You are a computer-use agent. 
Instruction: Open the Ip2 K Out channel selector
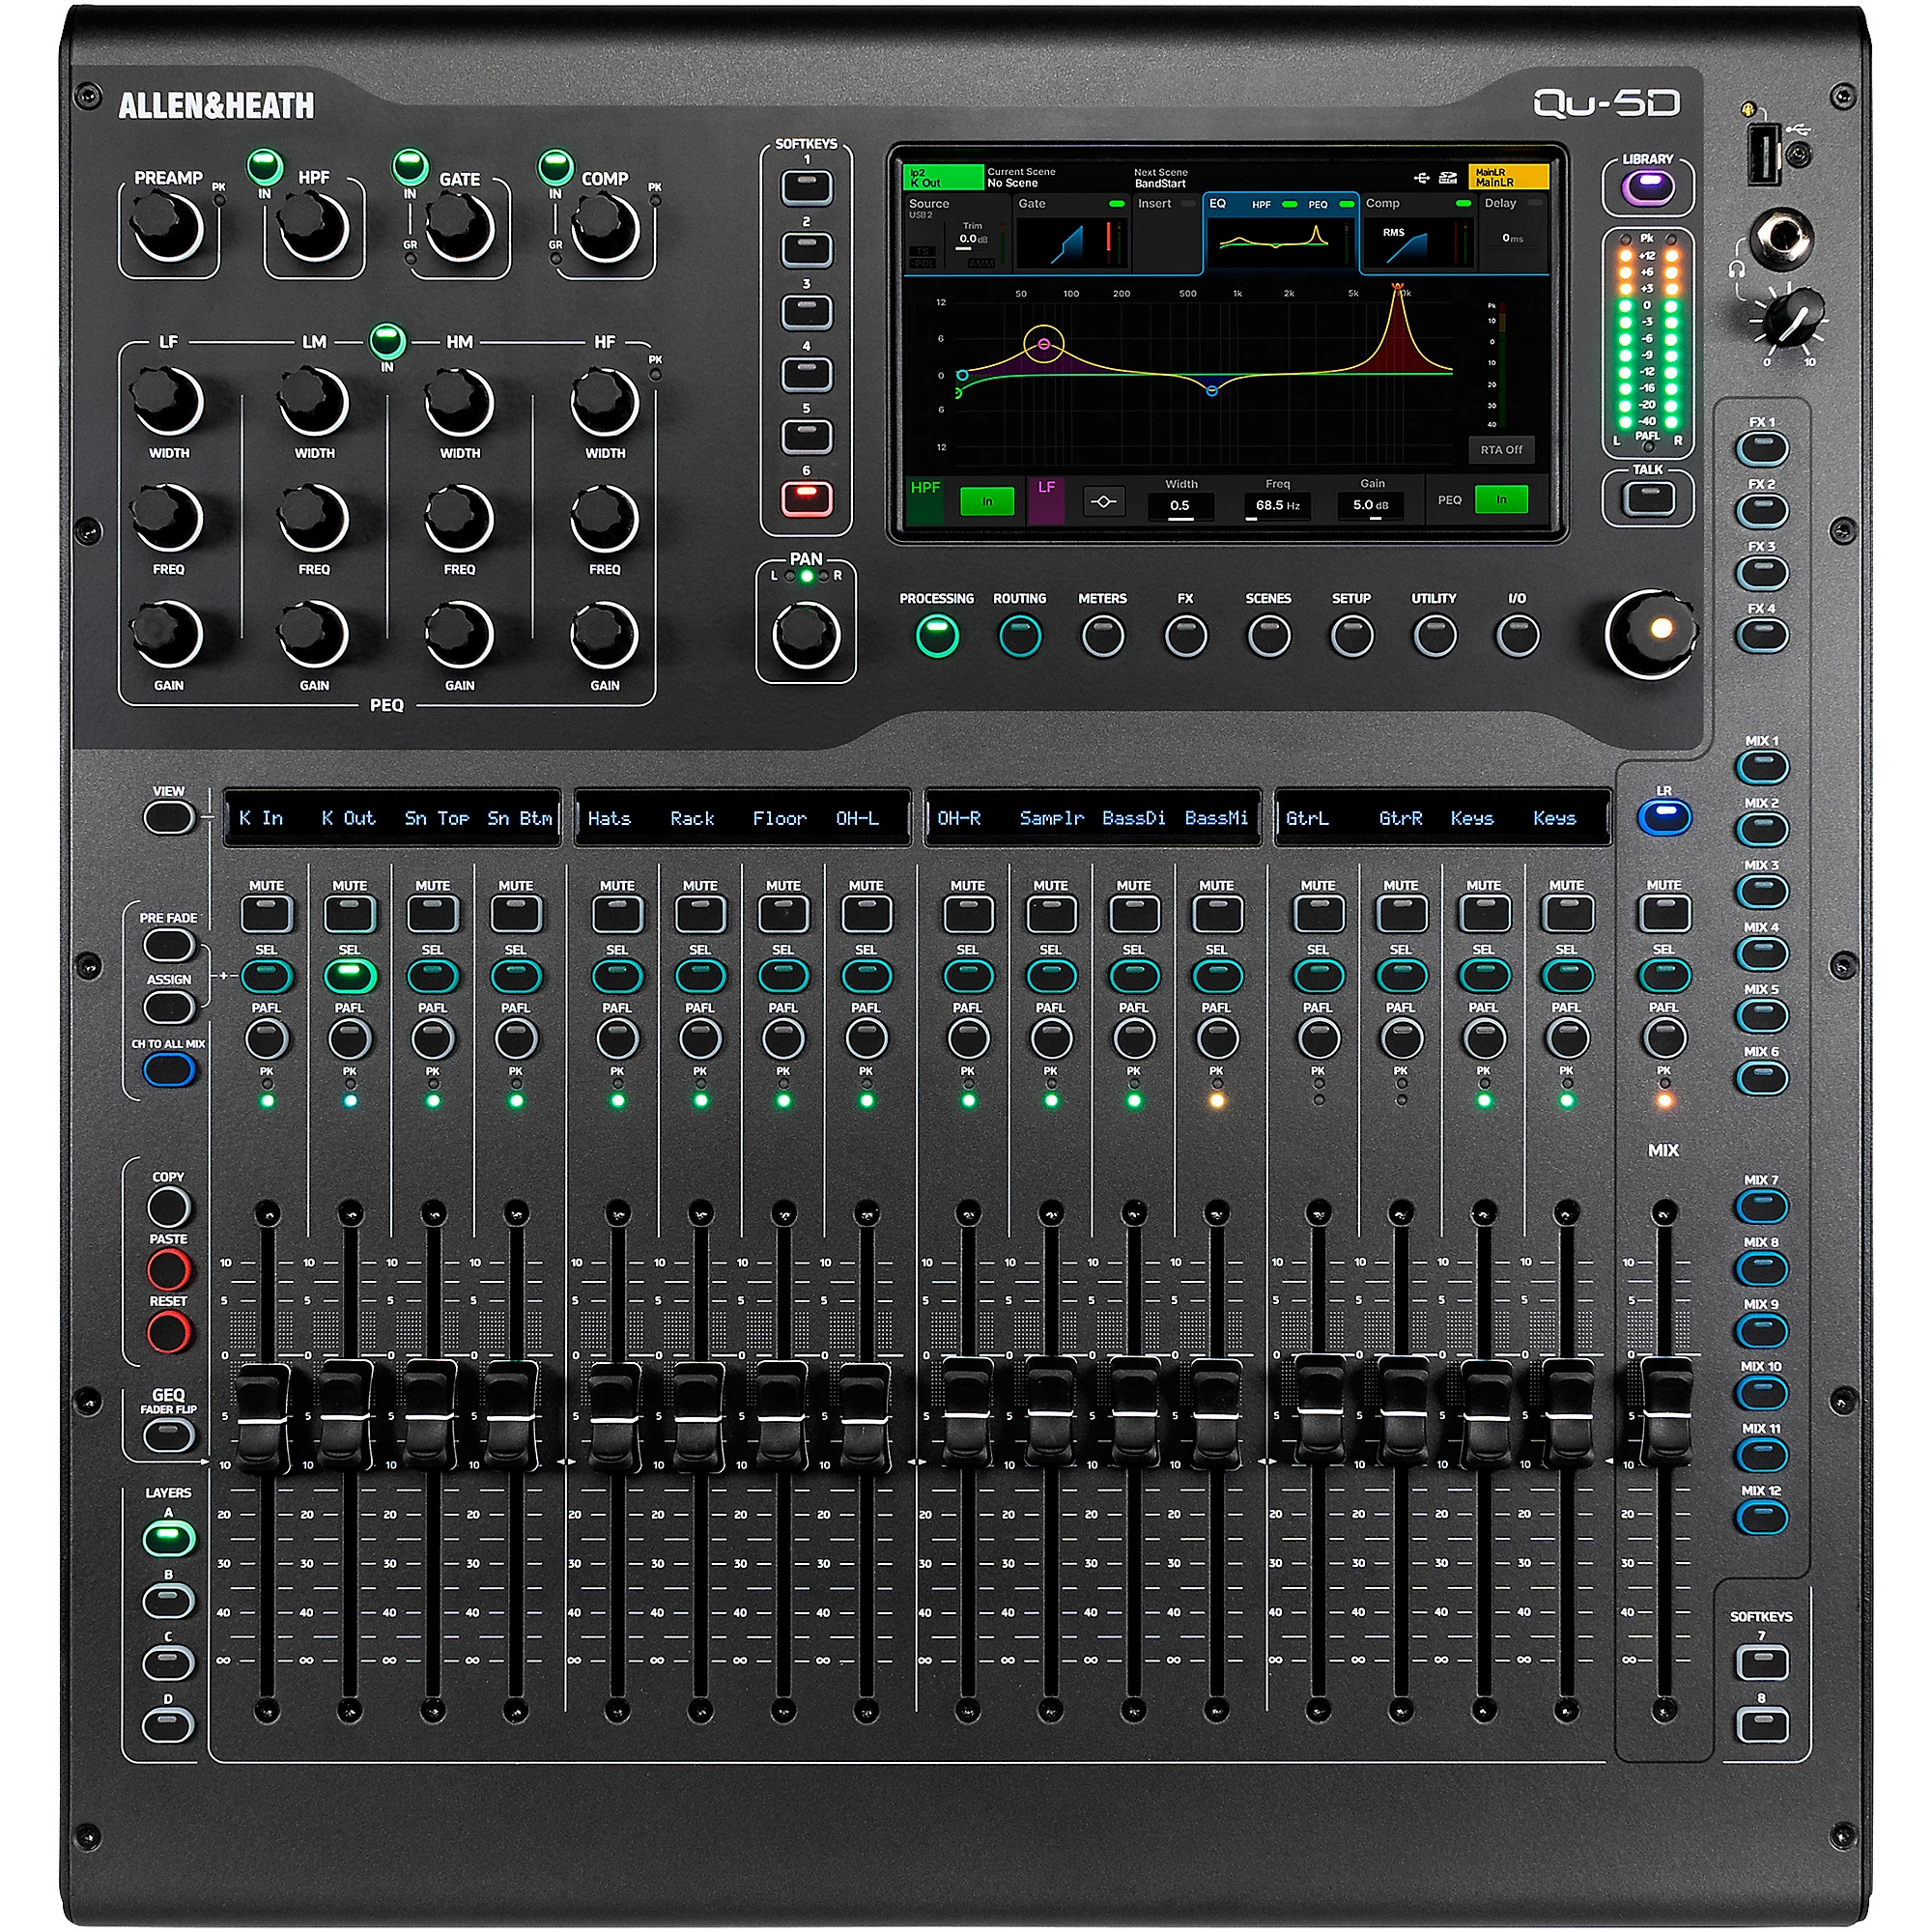(943, 178)
